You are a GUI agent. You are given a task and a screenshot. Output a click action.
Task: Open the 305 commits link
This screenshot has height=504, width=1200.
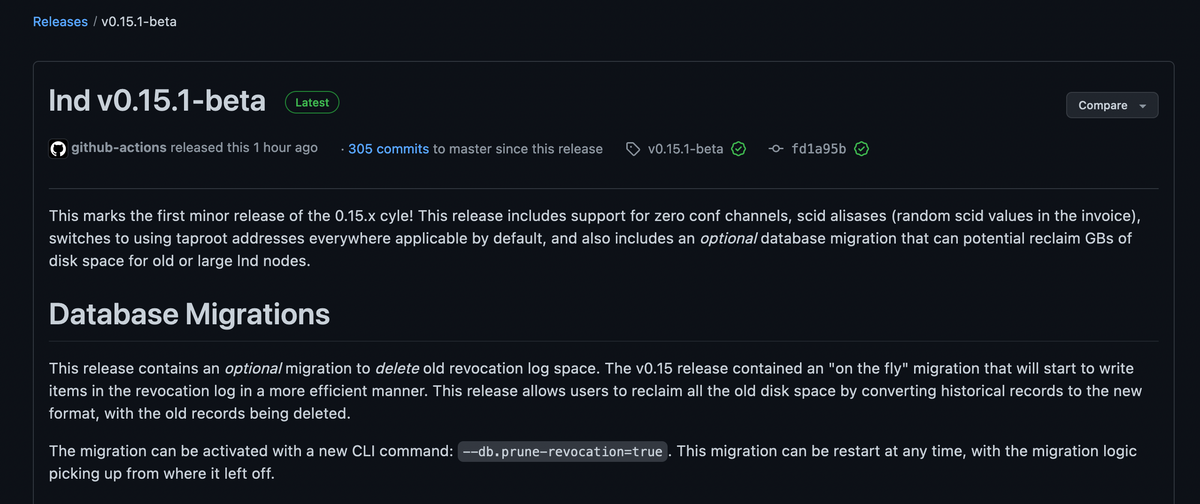[x=388, y=149]
